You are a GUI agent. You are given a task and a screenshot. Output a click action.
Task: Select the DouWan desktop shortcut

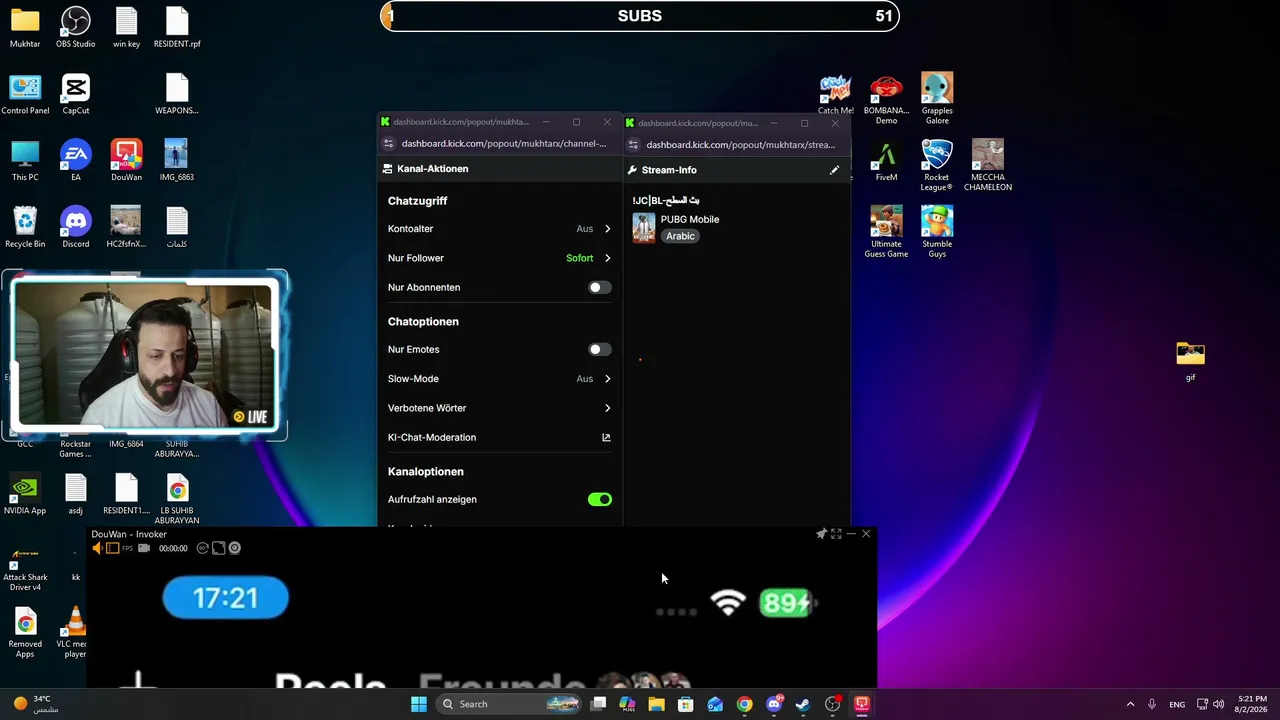tap(126, 161)
